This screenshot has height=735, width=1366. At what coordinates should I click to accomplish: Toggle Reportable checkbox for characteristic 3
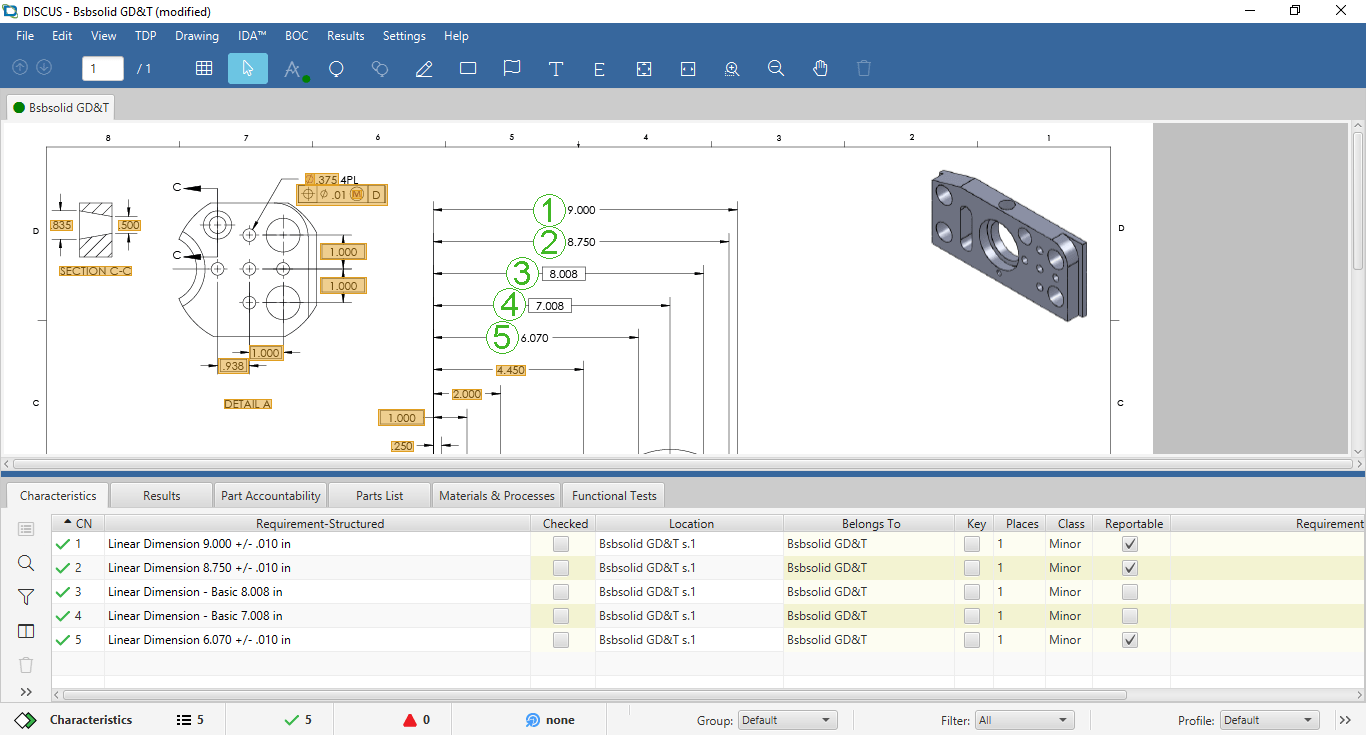pos(1130,592)
